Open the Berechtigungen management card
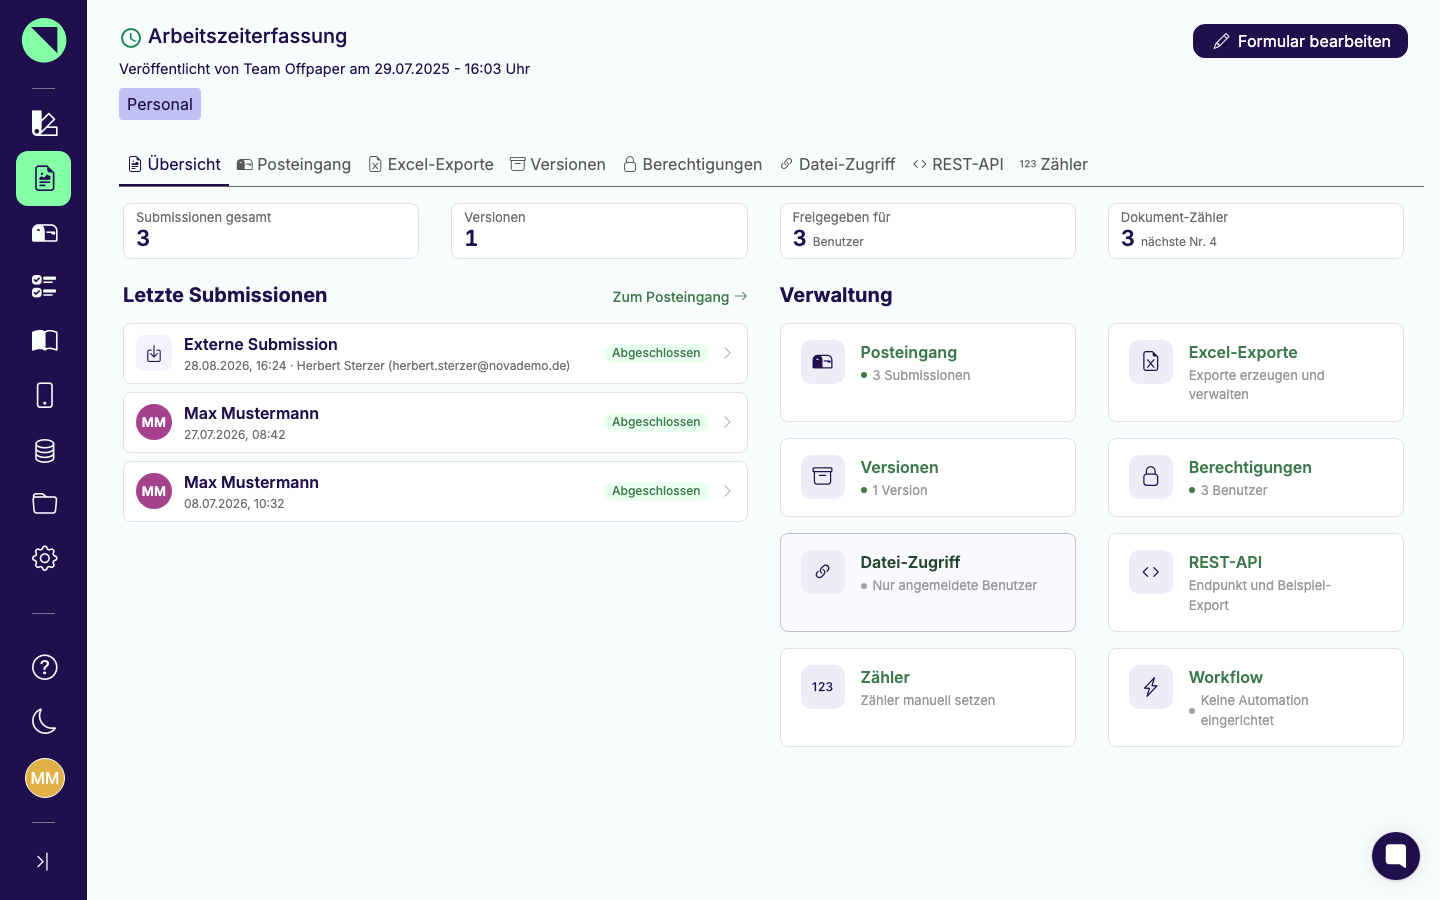 click(1256, 477)
